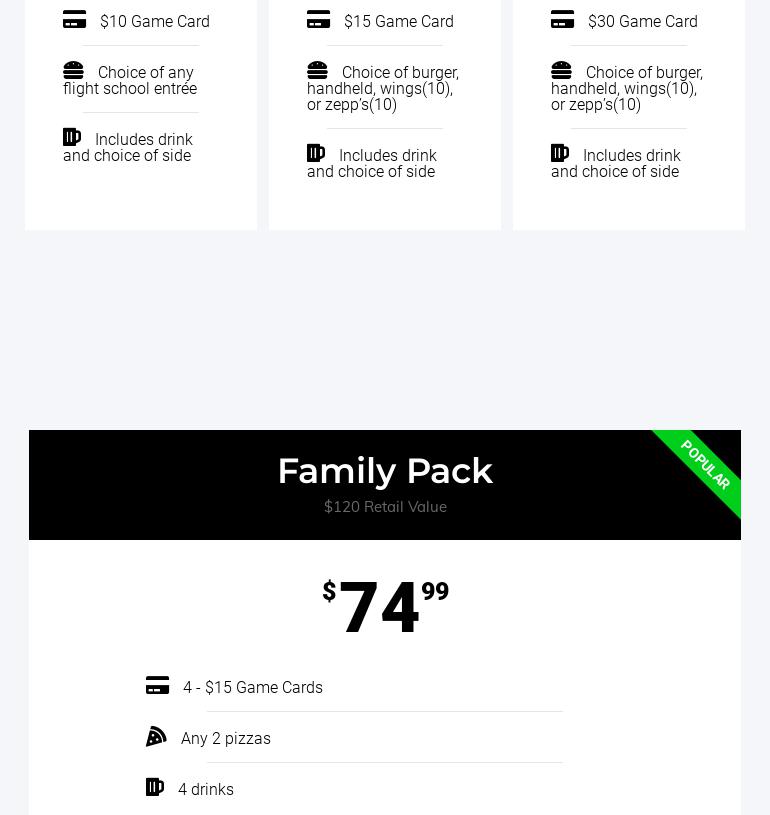Click the card icon beside 4 - $15 Game Cards
The image size is (770, 815).
[157, 686]
